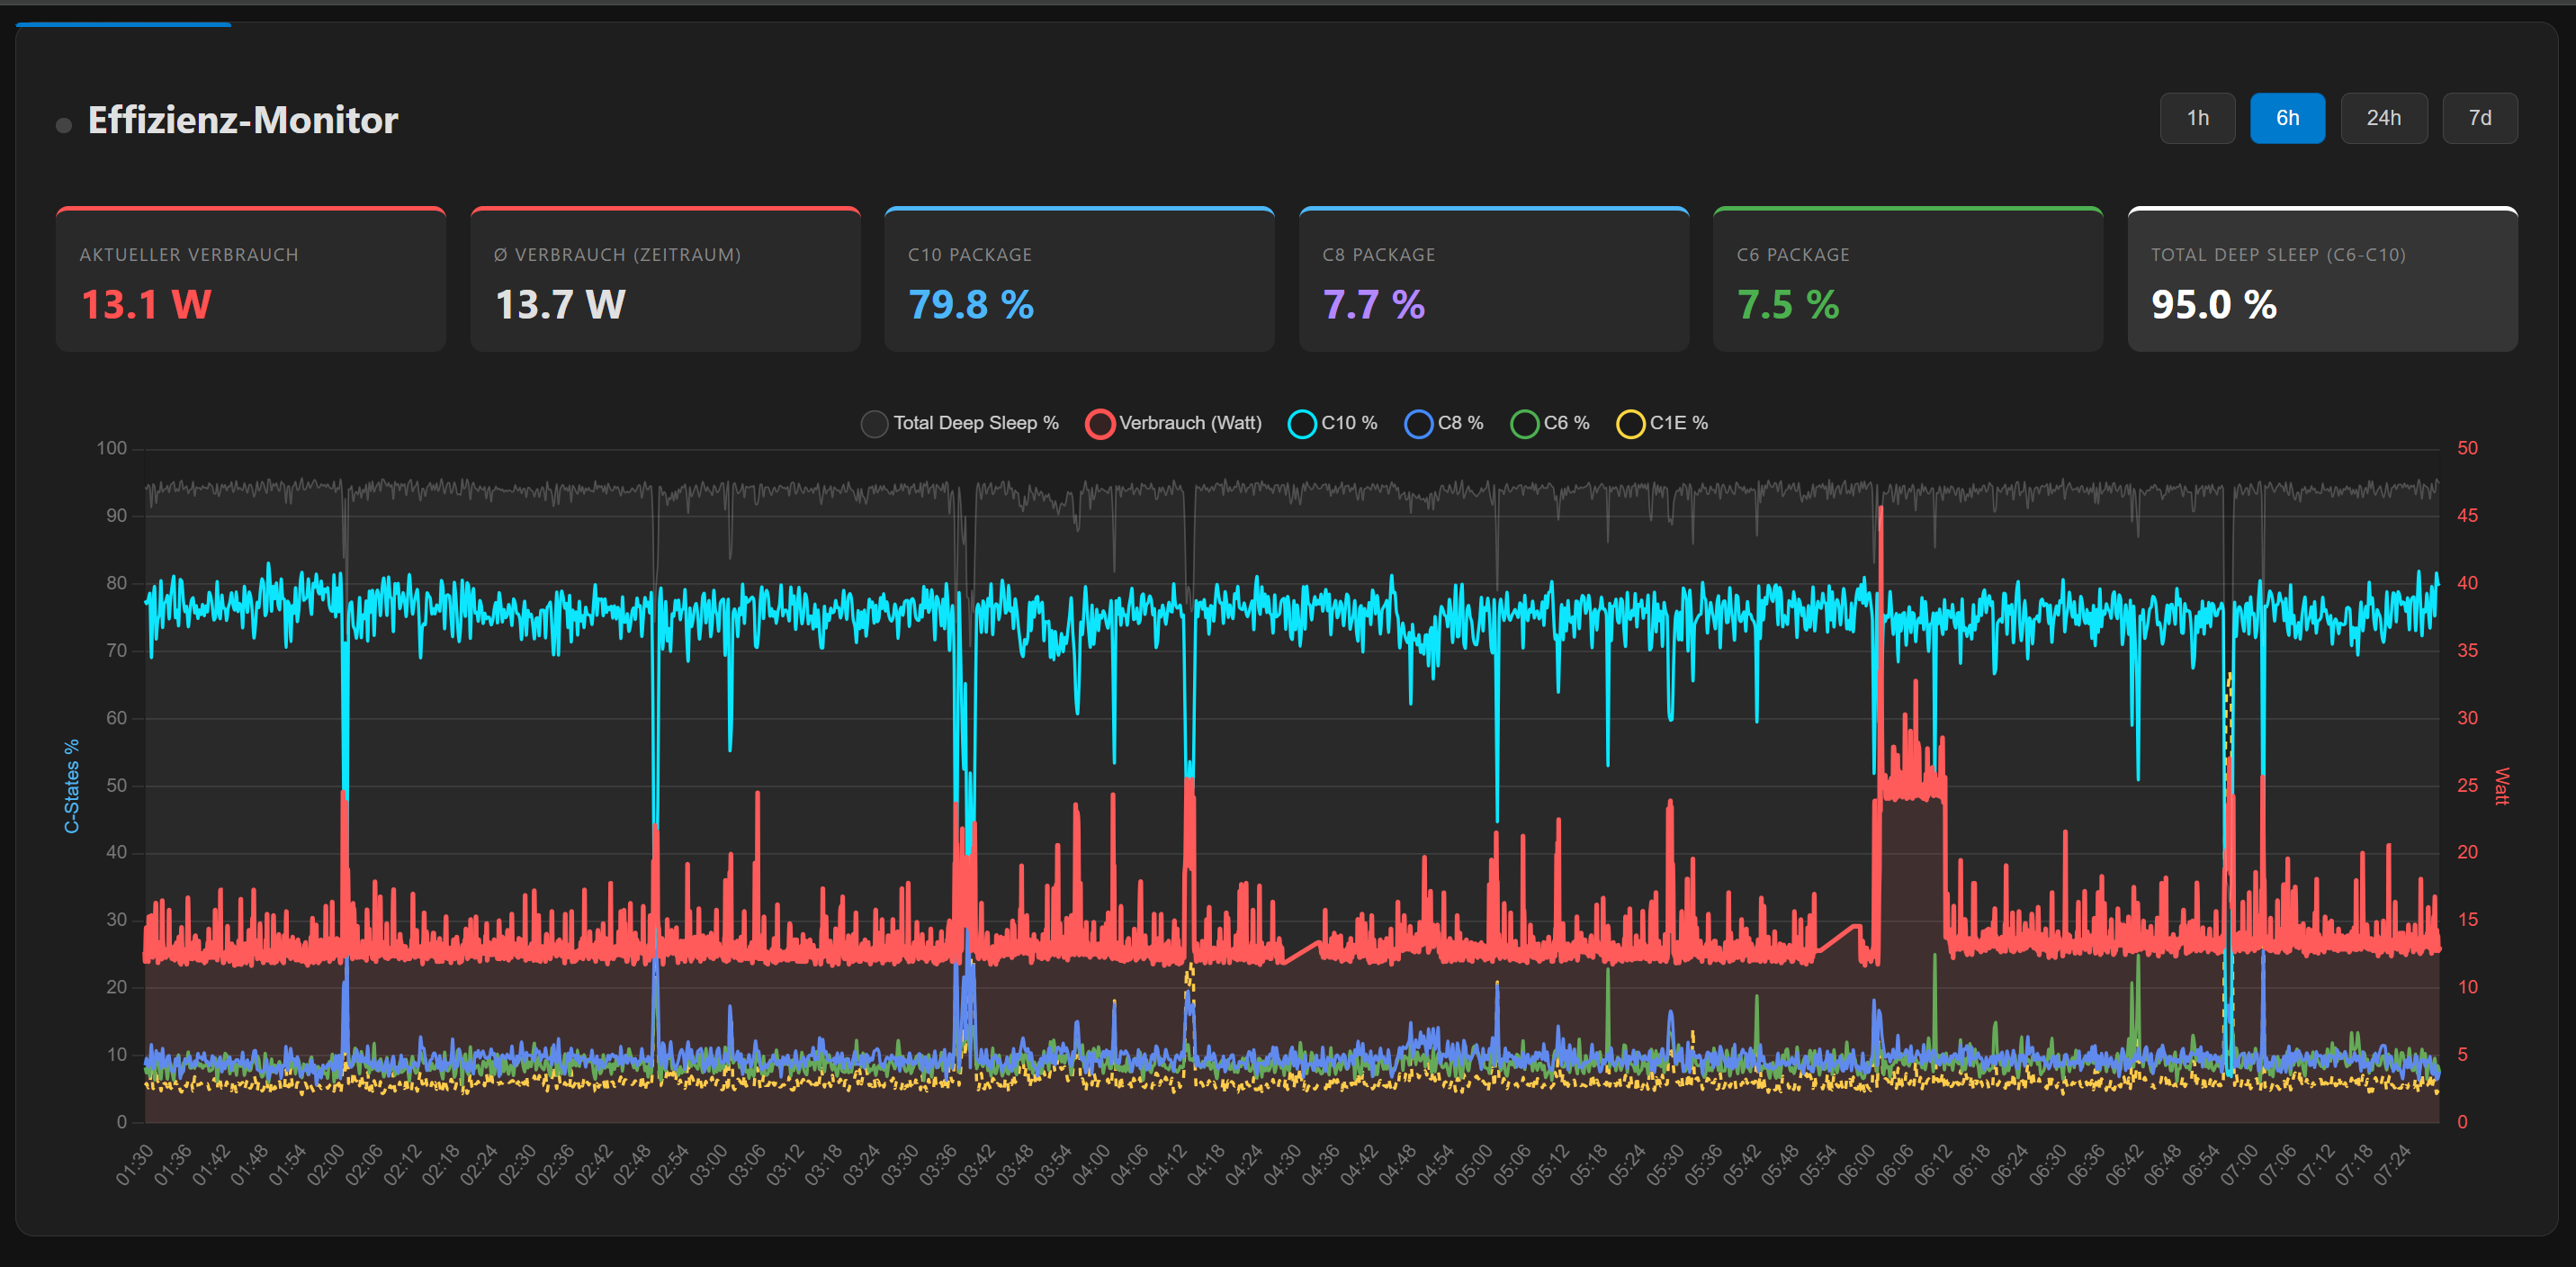
Task: Toggle the C8 % legend circle
Action: 1418,424
